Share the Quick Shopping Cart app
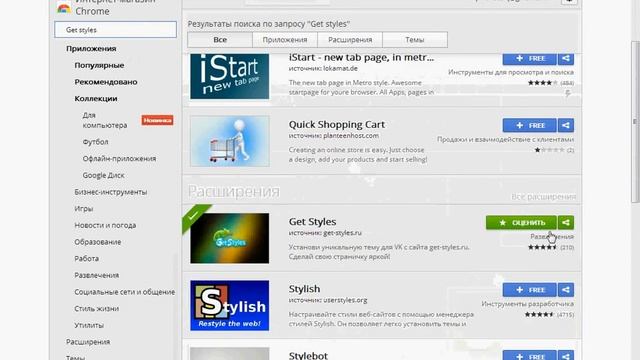This screenshot has width=640, height=360. 566,125
